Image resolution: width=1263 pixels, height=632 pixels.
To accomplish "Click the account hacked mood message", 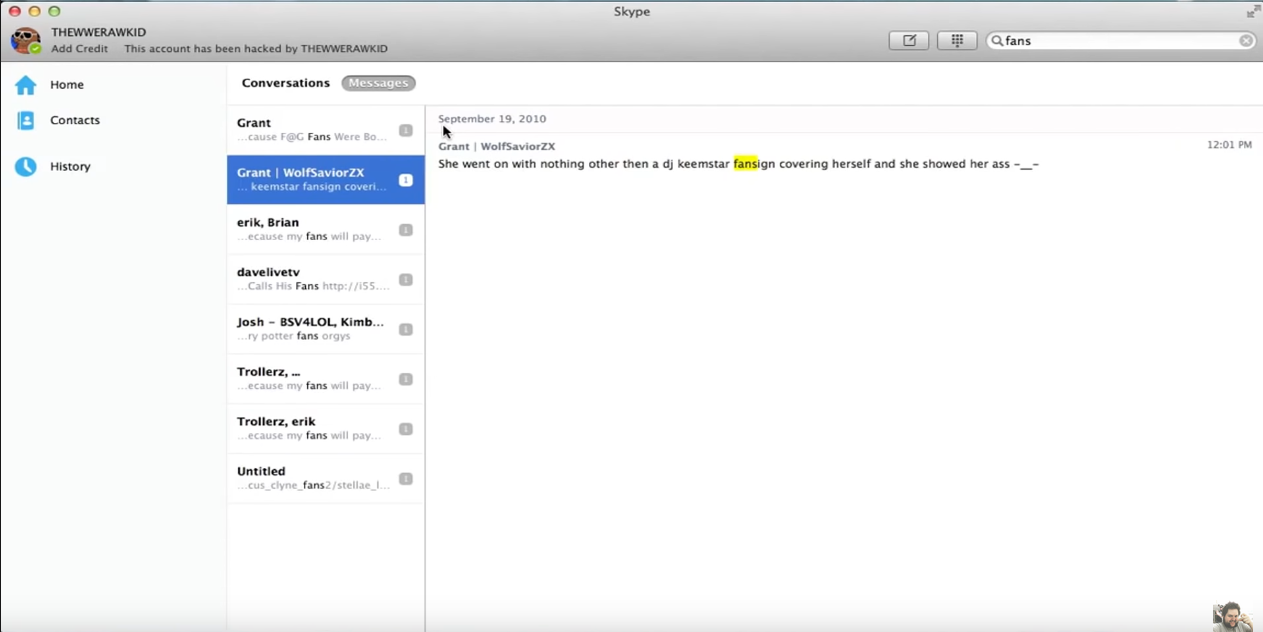I will coord(256,48).
